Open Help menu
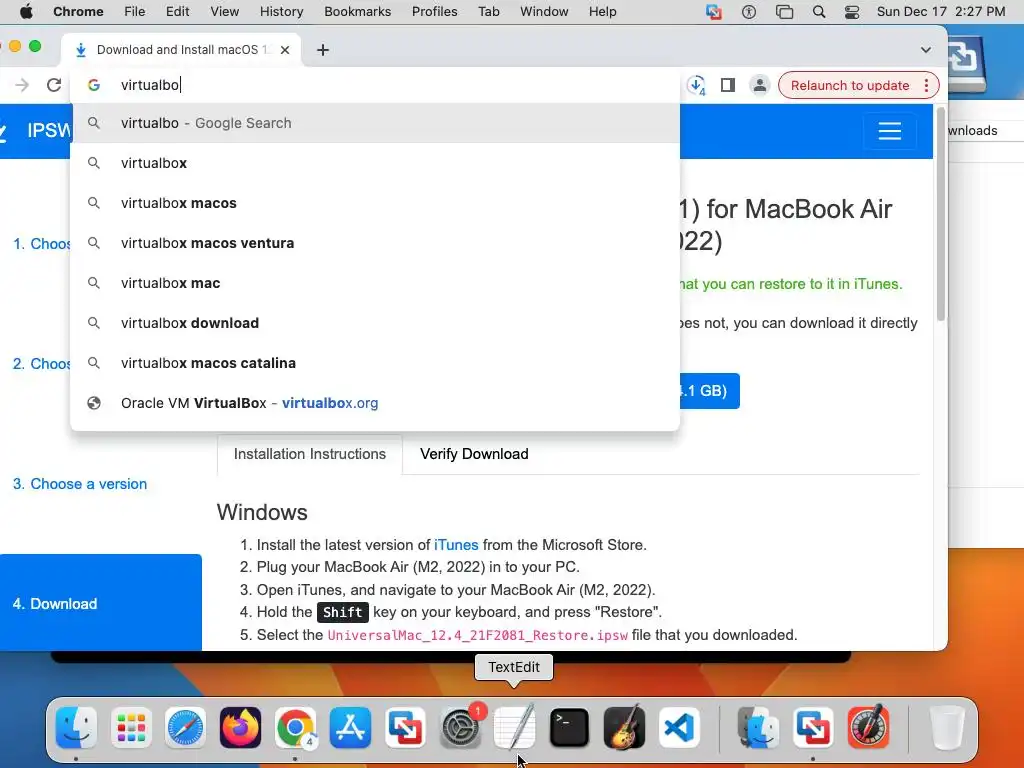 [602, 12]
